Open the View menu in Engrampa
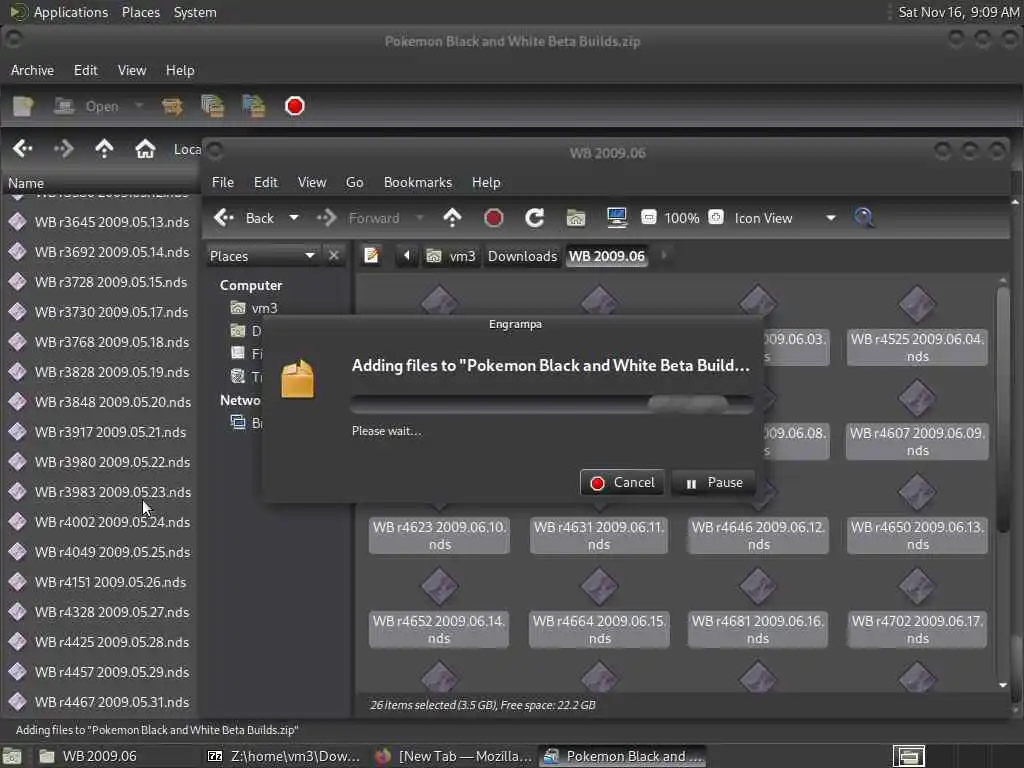 point(132,70)
